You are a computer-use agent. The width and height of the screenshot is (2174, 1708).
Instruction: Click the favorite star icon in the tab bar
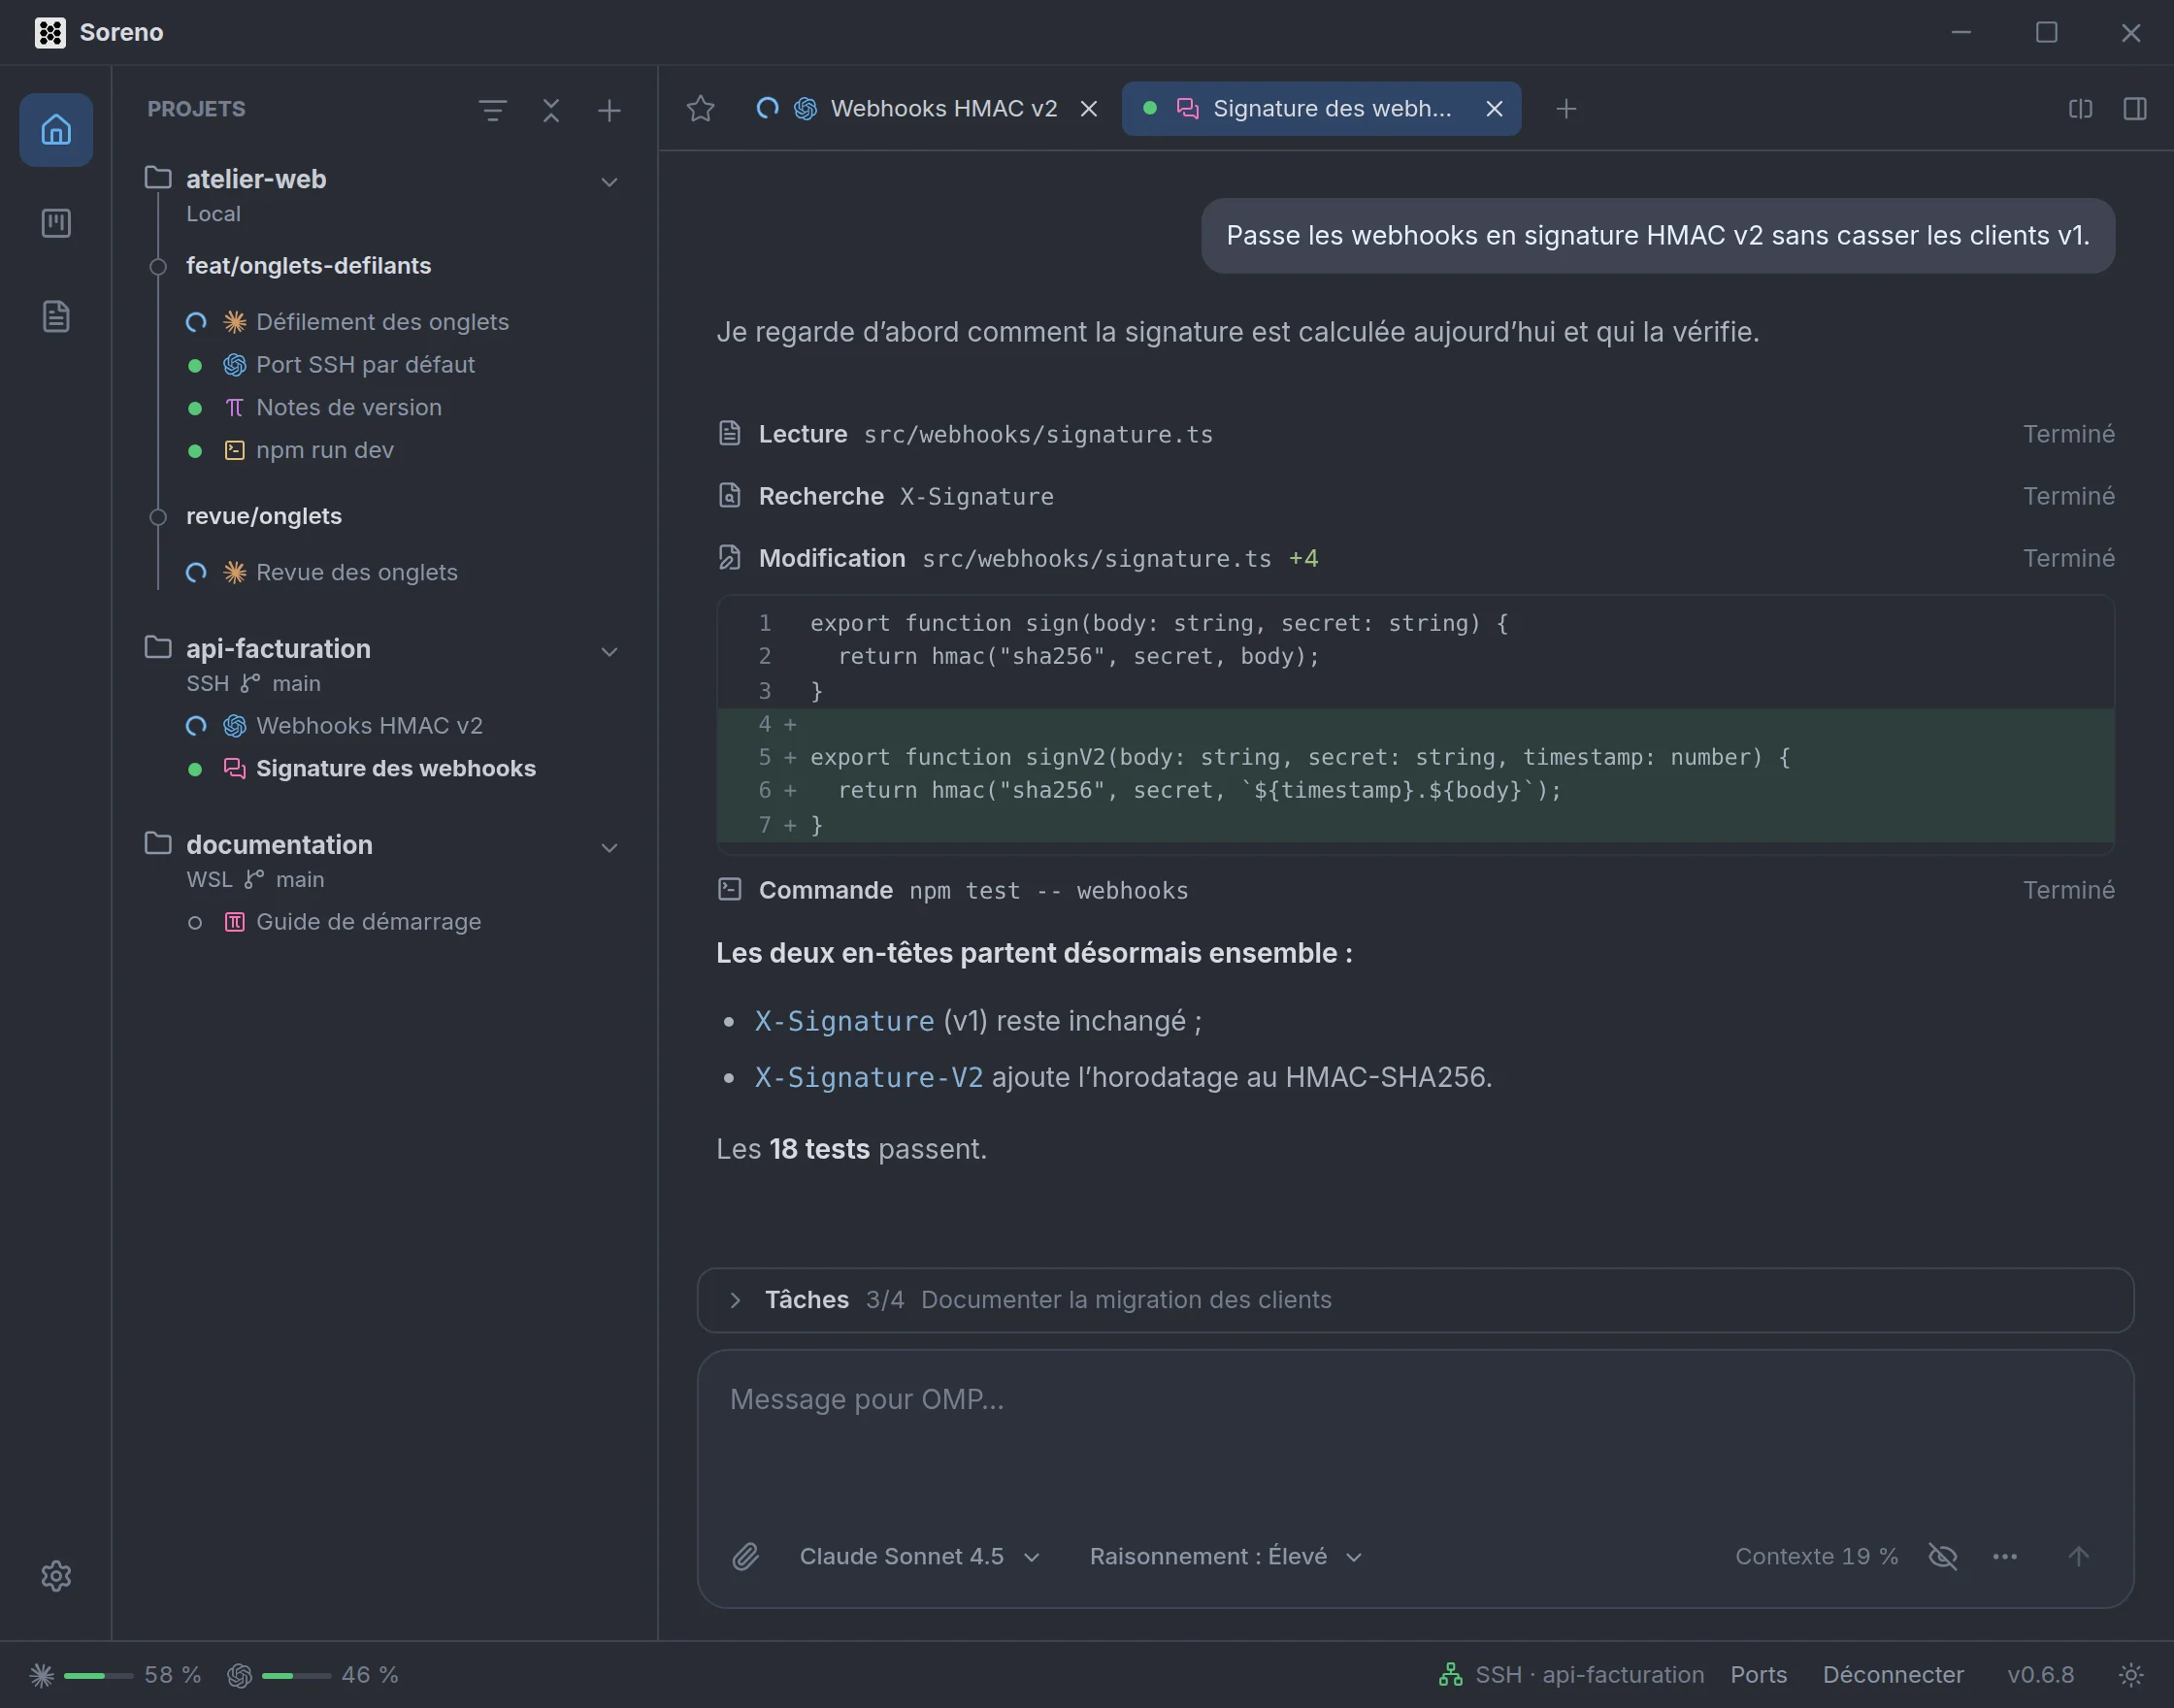701,108
